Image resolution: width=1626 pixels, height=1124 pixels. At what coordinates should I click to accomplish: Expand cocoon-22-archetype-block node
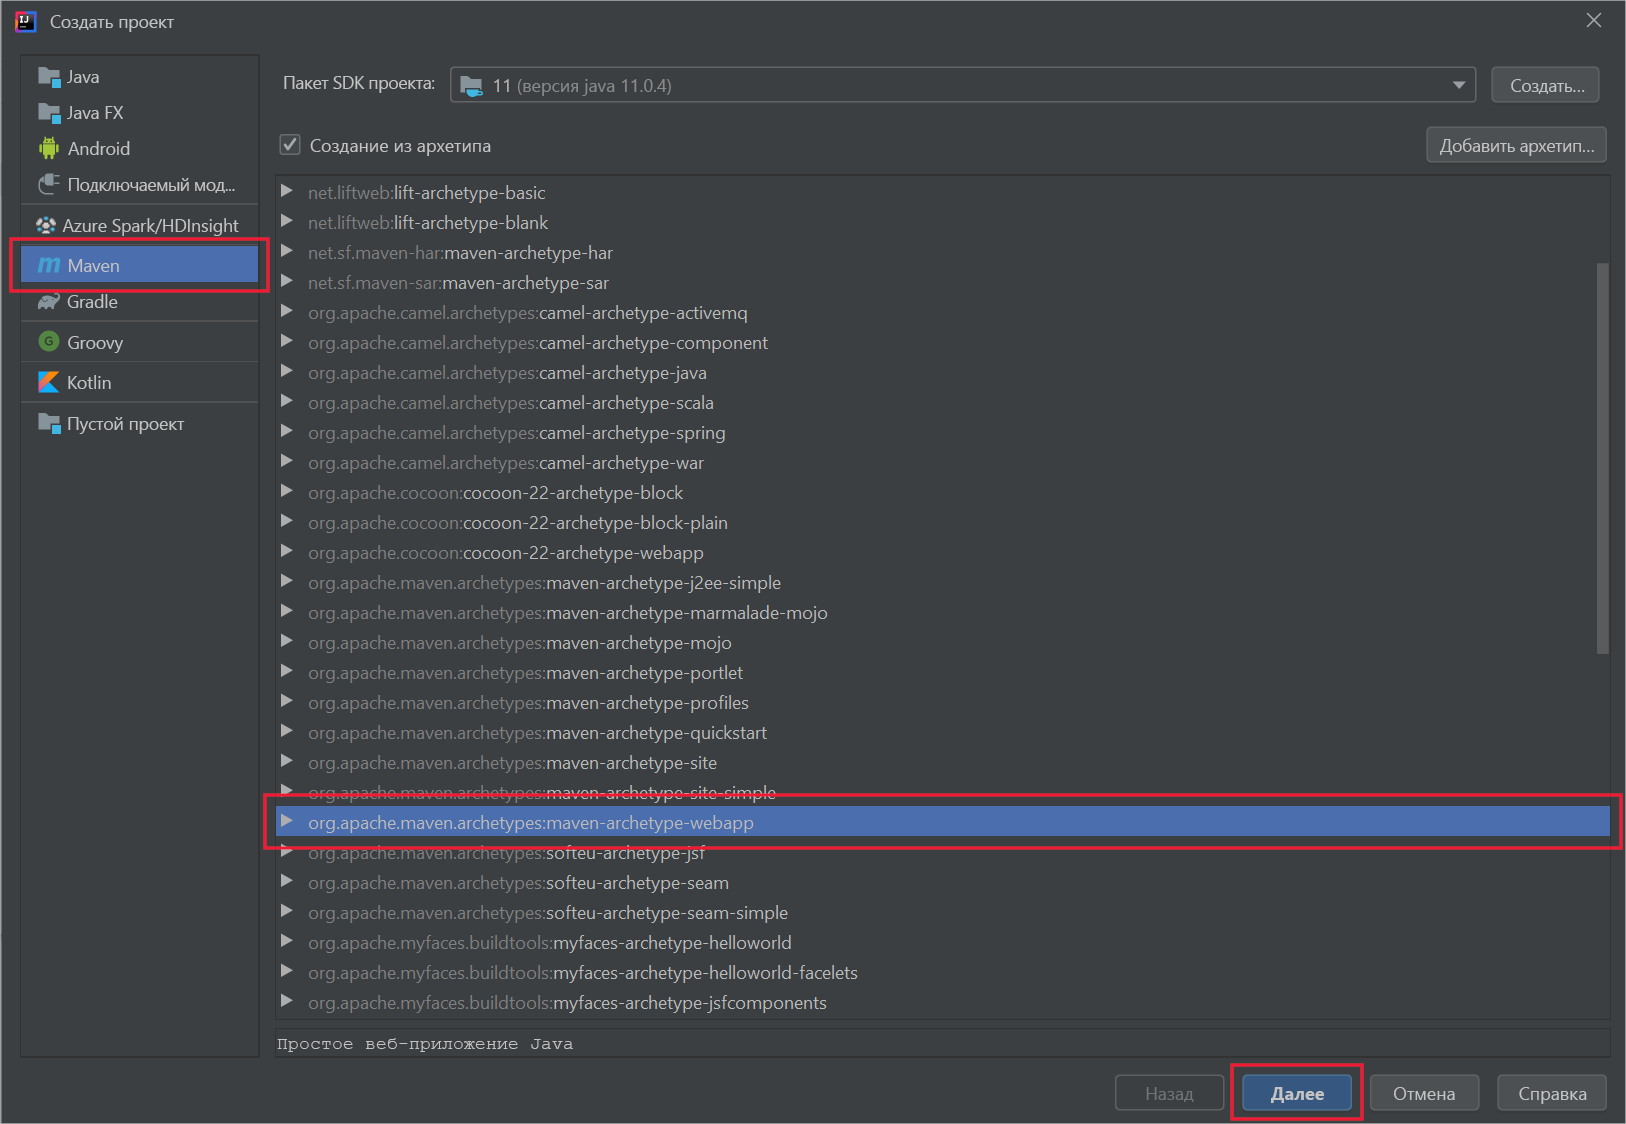tap(287, 491)
